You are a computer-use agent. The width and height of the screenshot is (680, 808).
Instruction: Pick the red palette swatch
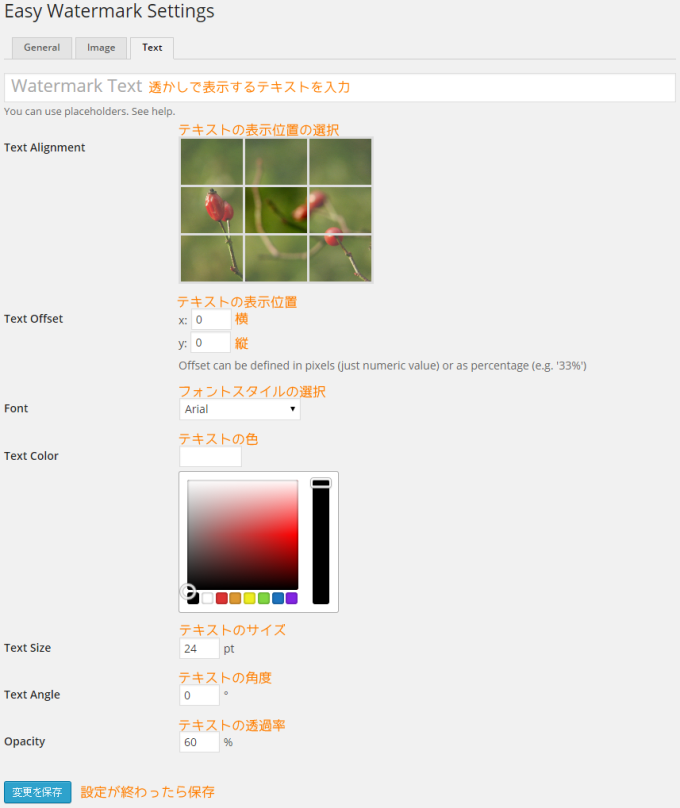(x=222, y=598)
